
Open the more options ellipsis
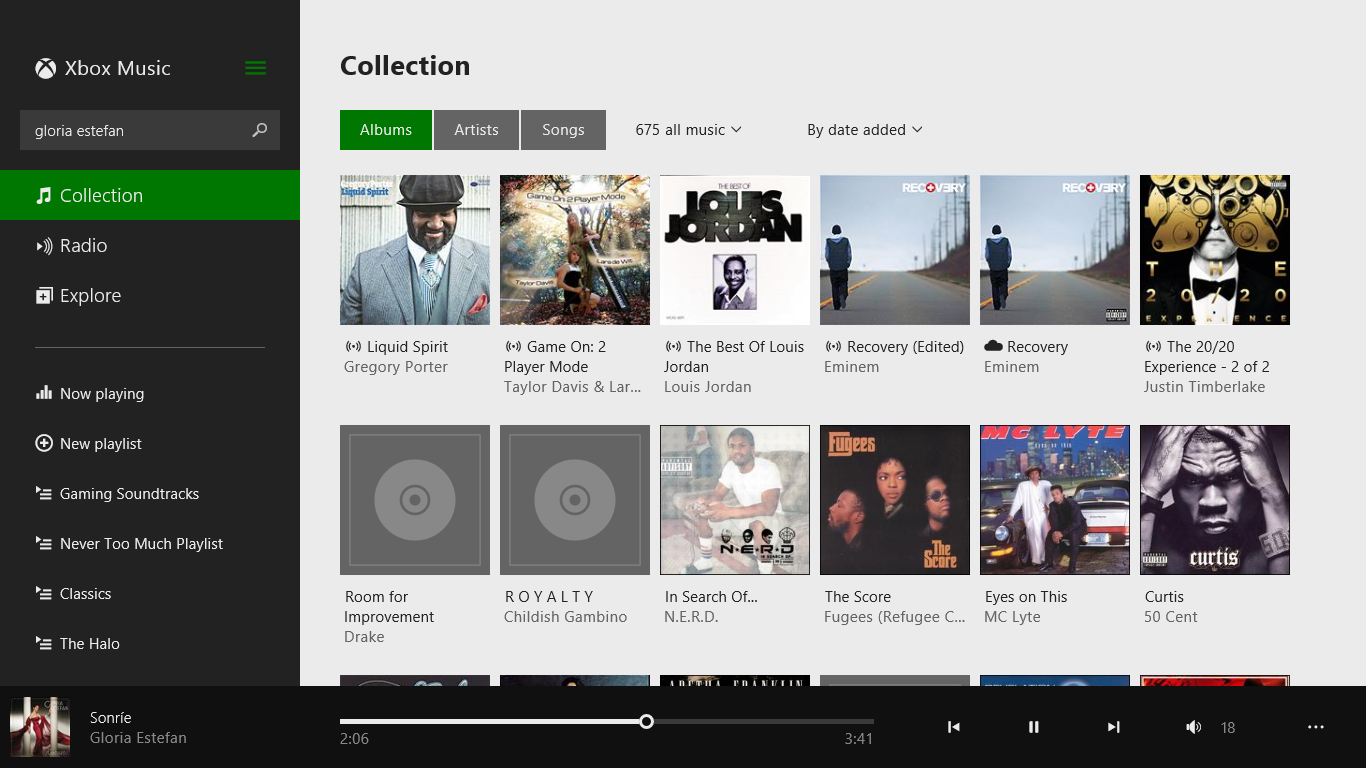[1316, 727]
